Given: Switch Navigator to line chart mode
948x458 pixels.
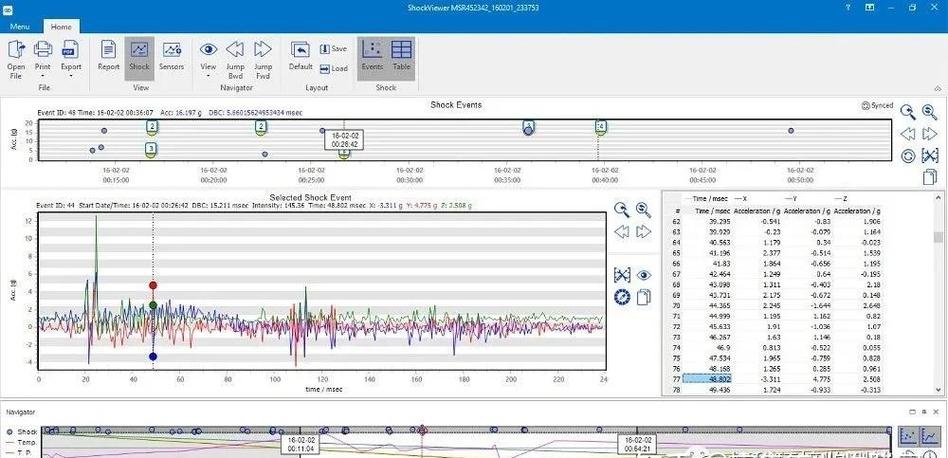Looking at the screenshot, I should 930,435.
